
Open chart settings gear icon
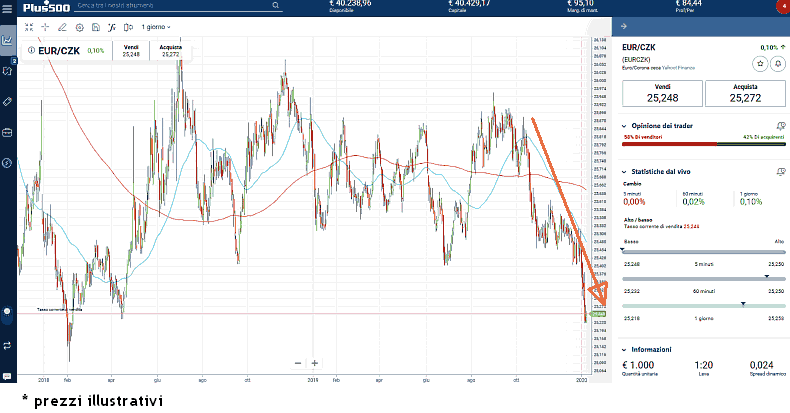pyautogui.click(x=79, y=26)
